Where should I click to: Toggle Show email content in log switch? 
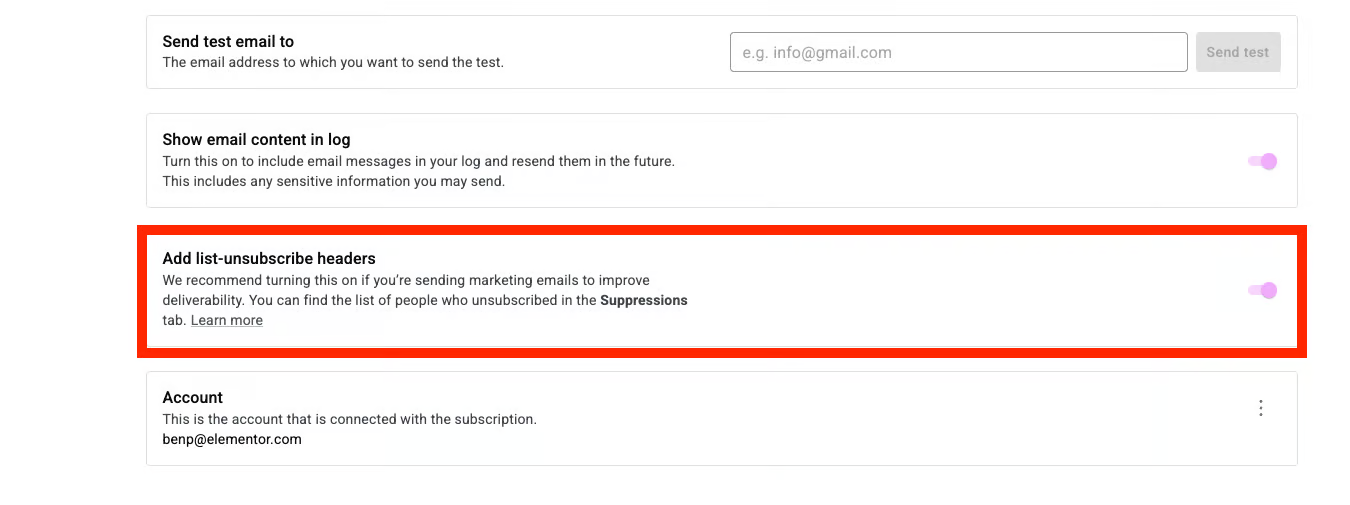click(1263, 161)
